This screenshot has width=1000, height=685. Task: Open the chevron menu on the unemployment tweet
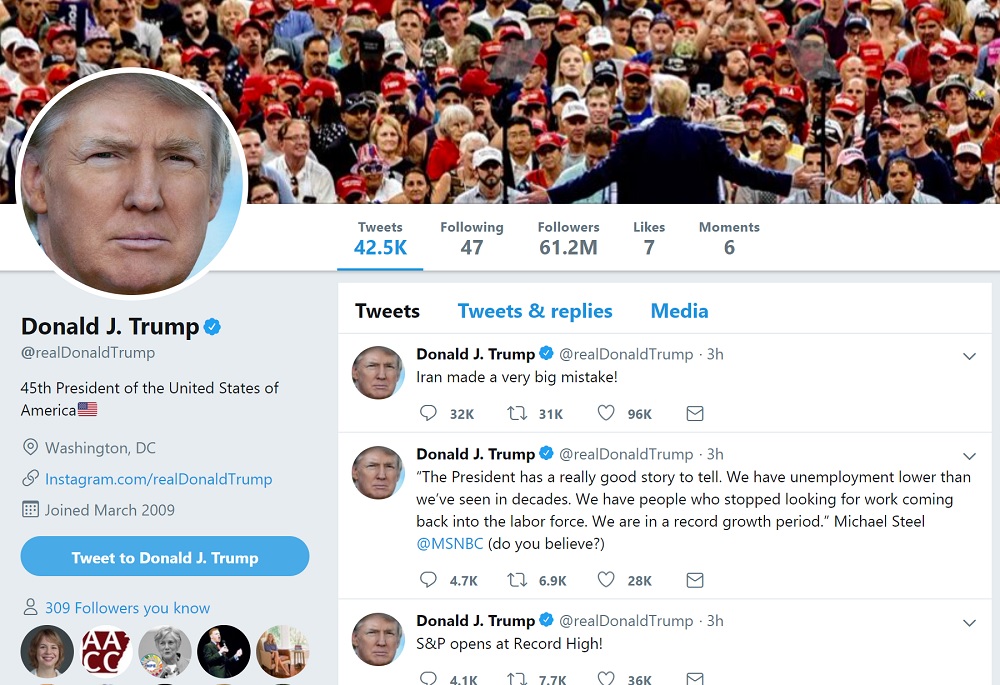[x=969, y=456]
